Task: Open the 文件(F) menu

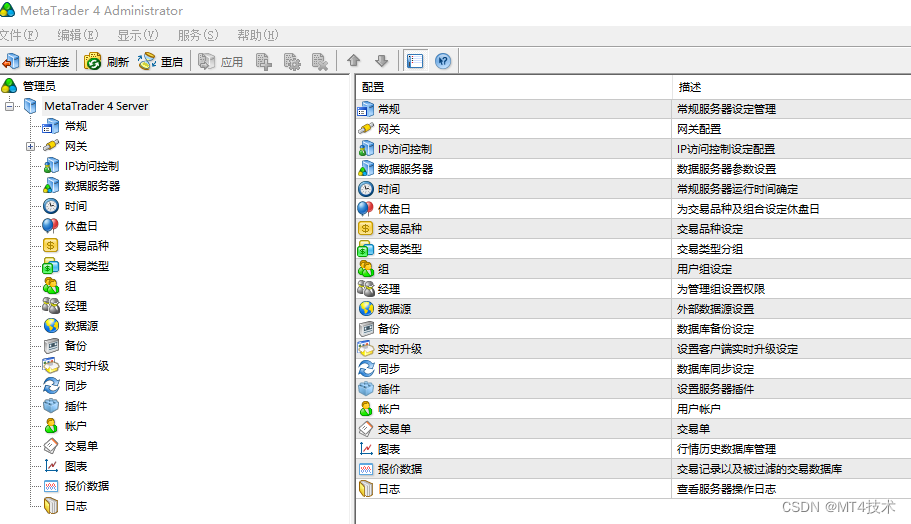Action: click(19, 35)
